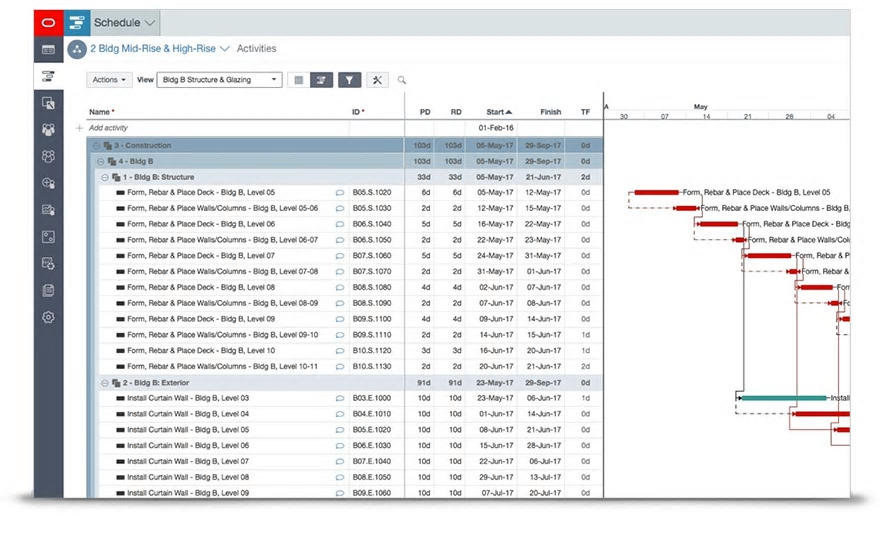Switch to grid-only table view
The image size is (880, 533).
[299, 80]
